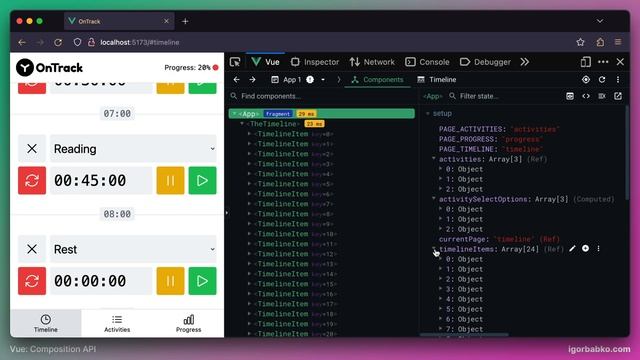Viewport: 640px width, 360px height.
Task: Close the OnTrack browser tab
Action: pos(166,21)
